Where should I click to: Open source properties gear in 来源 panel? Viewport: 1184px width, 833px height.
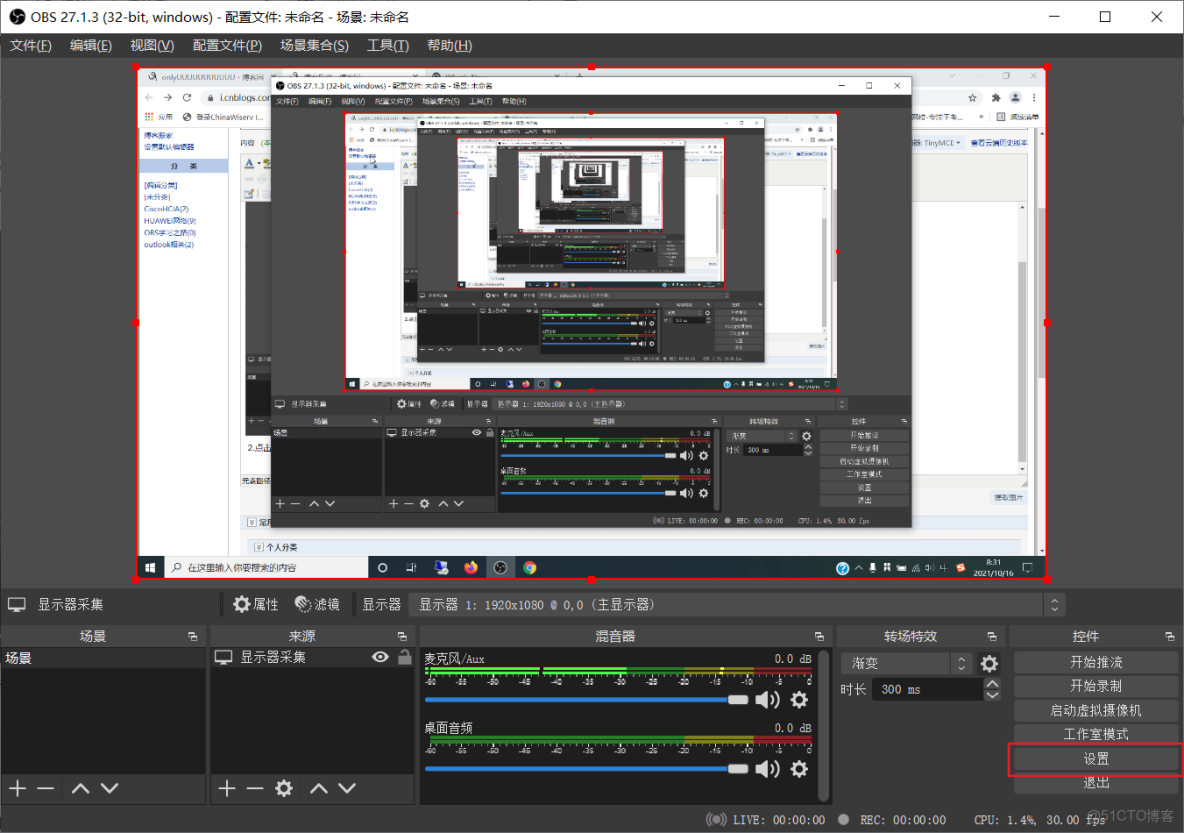284,788
